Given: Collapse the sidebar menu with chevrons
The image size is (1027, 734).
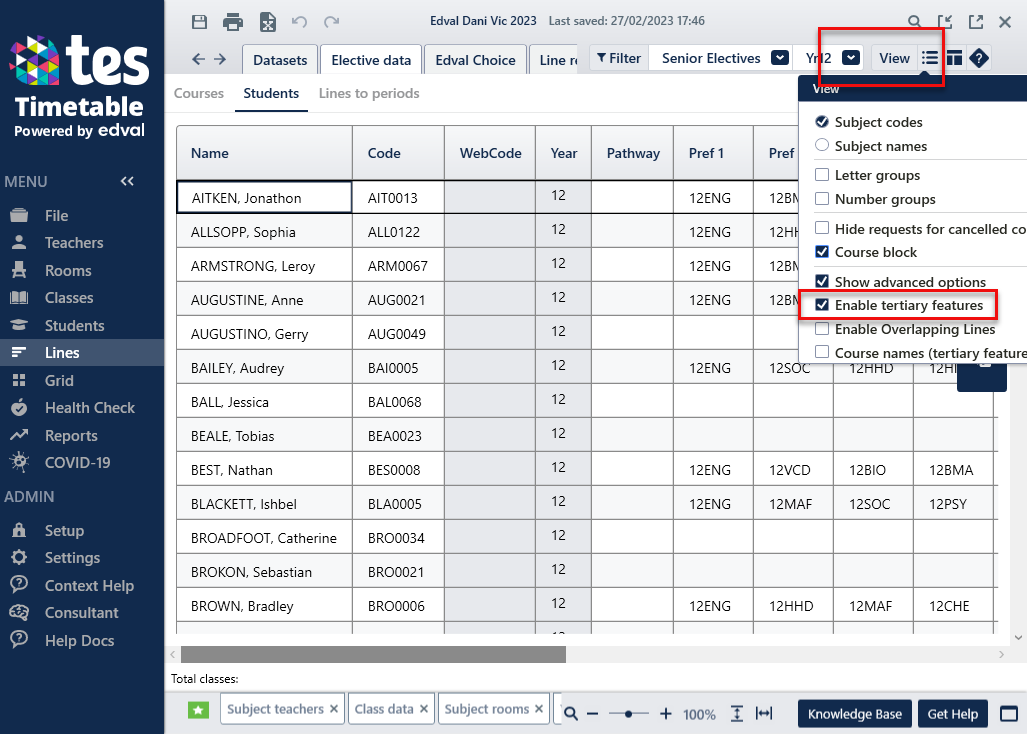Looking at the screenshot, I should 127,181.
